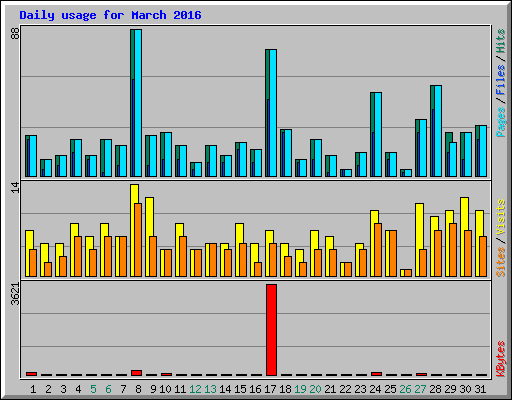512x400 pixels.
Task: Select the orange sites bar for day 29
Action: 453,250
